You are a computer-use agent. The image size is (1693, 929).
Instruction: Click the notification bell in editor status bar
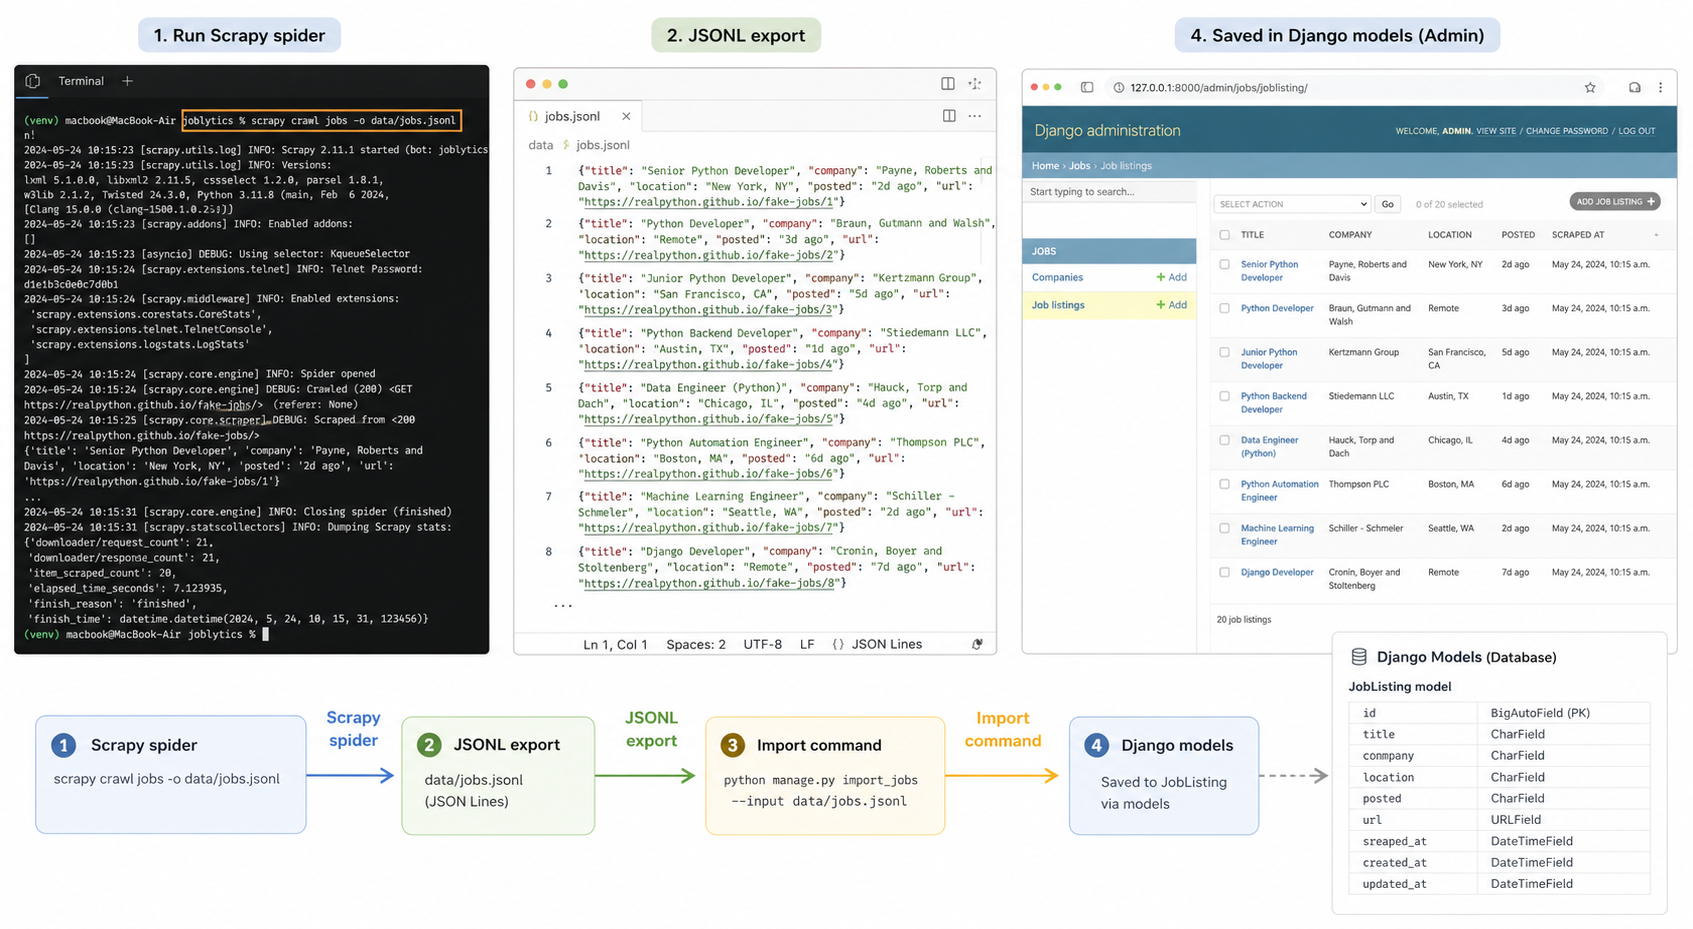click(977, 644)
